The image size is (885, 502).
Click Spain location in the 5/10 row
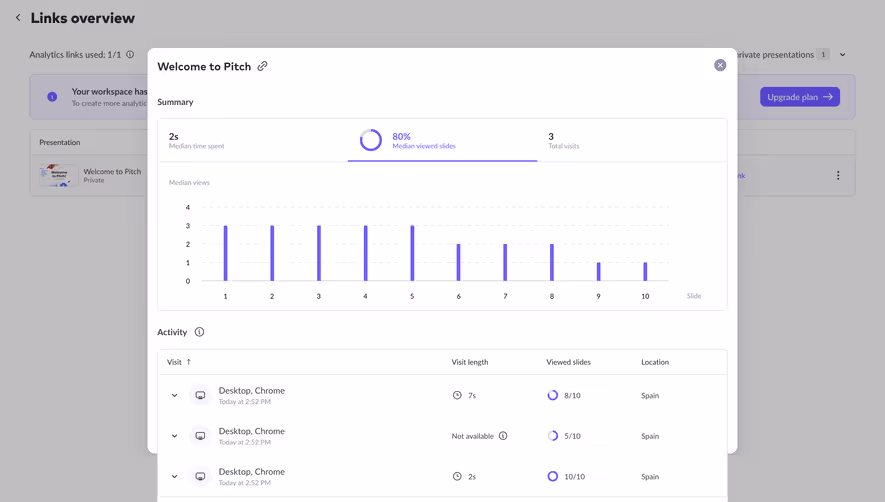(x=650, y=436)
